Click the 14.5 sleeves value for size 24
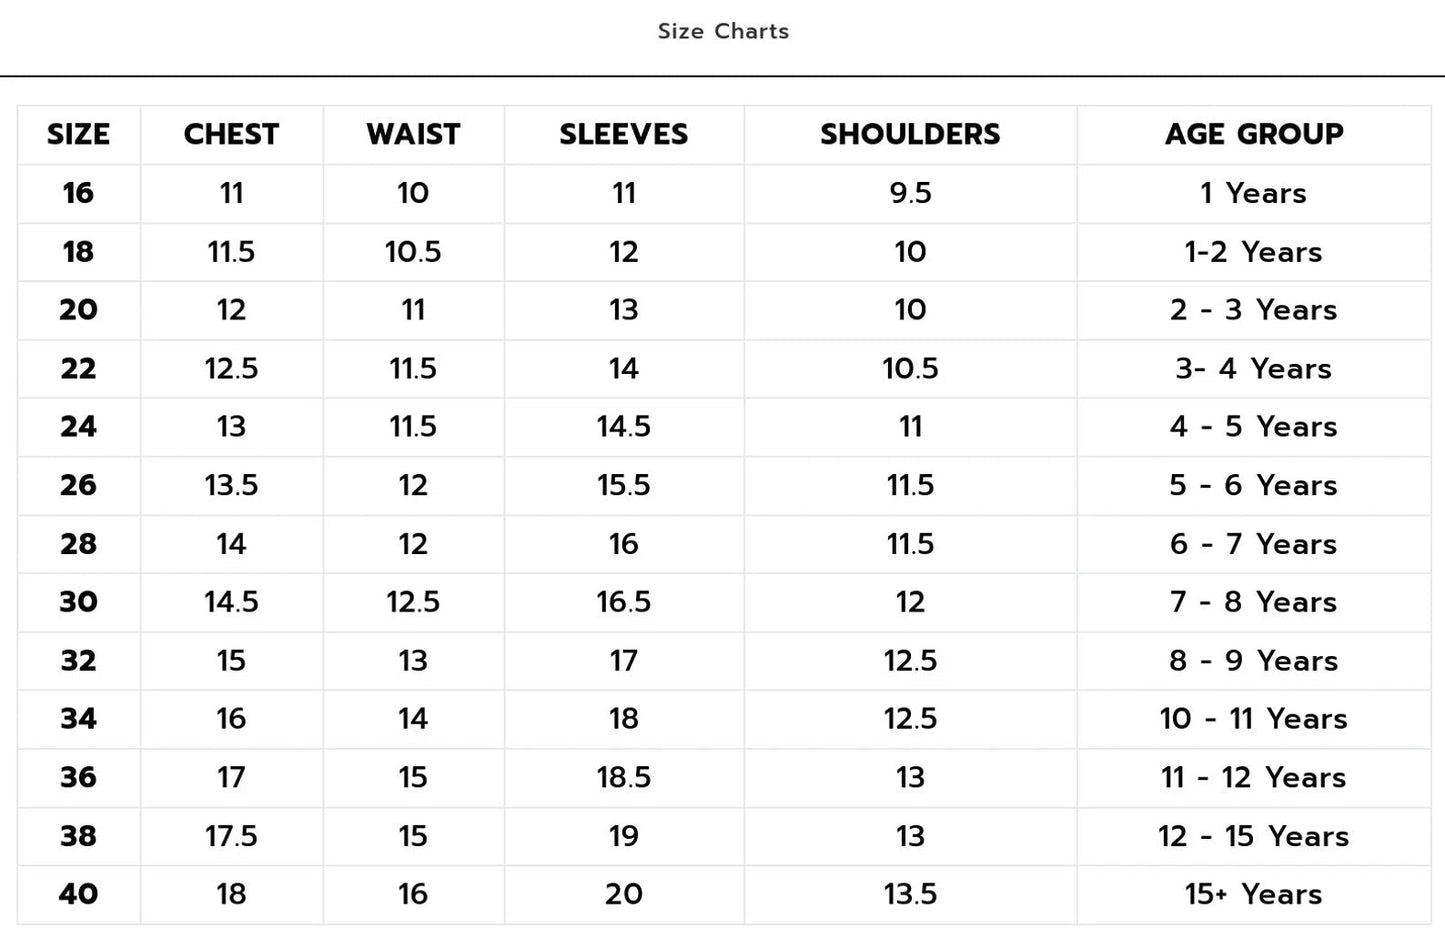 [624, 427]
